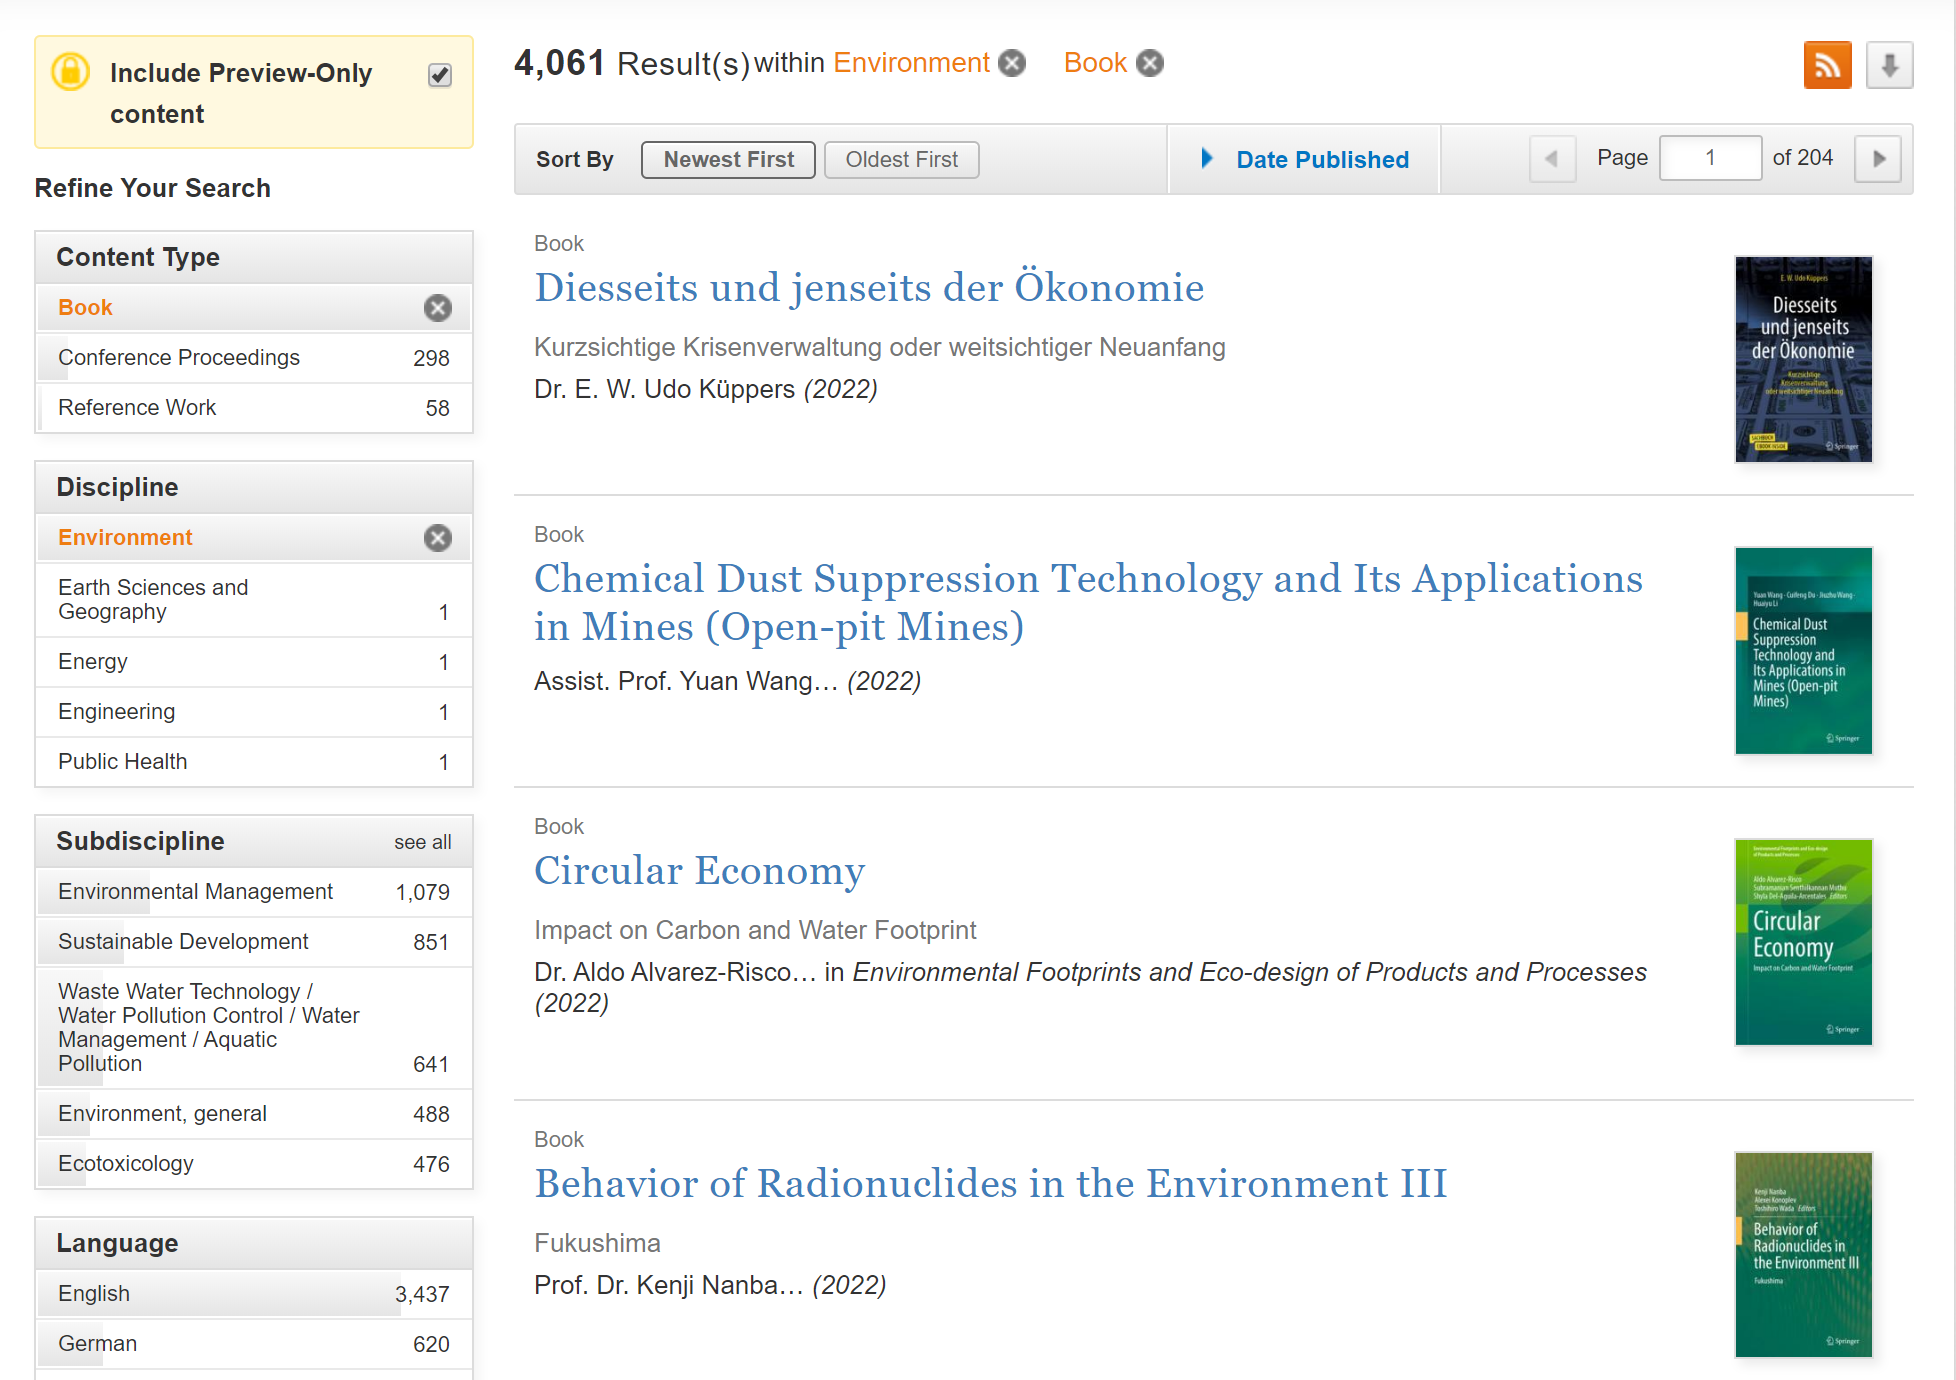This screenshot has height=1380, width=1956.
Task: Select Oldest First sort option
Action: click(x=901, y=160)
